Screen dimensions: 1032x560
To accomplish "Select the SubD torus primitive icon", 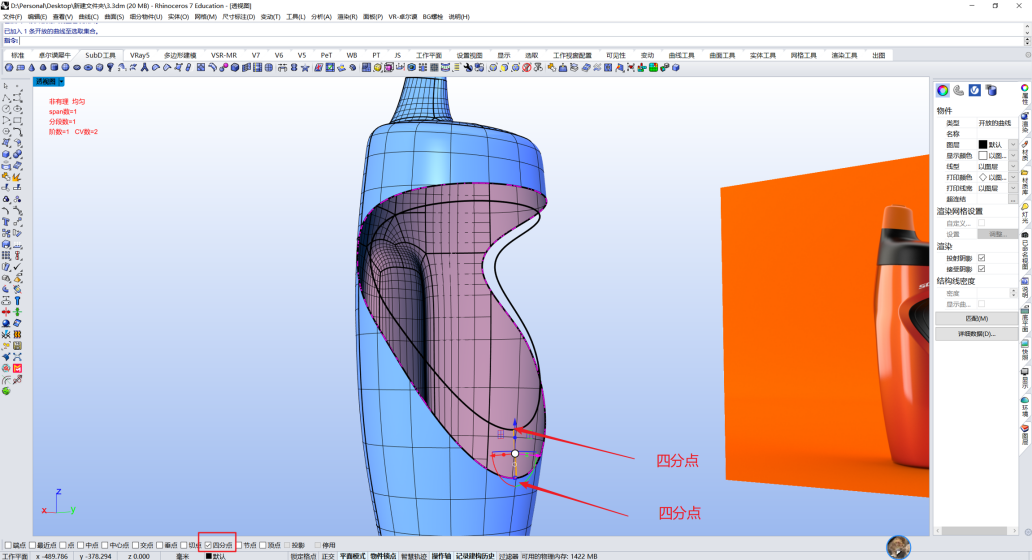I will click(x=88, y=67).
